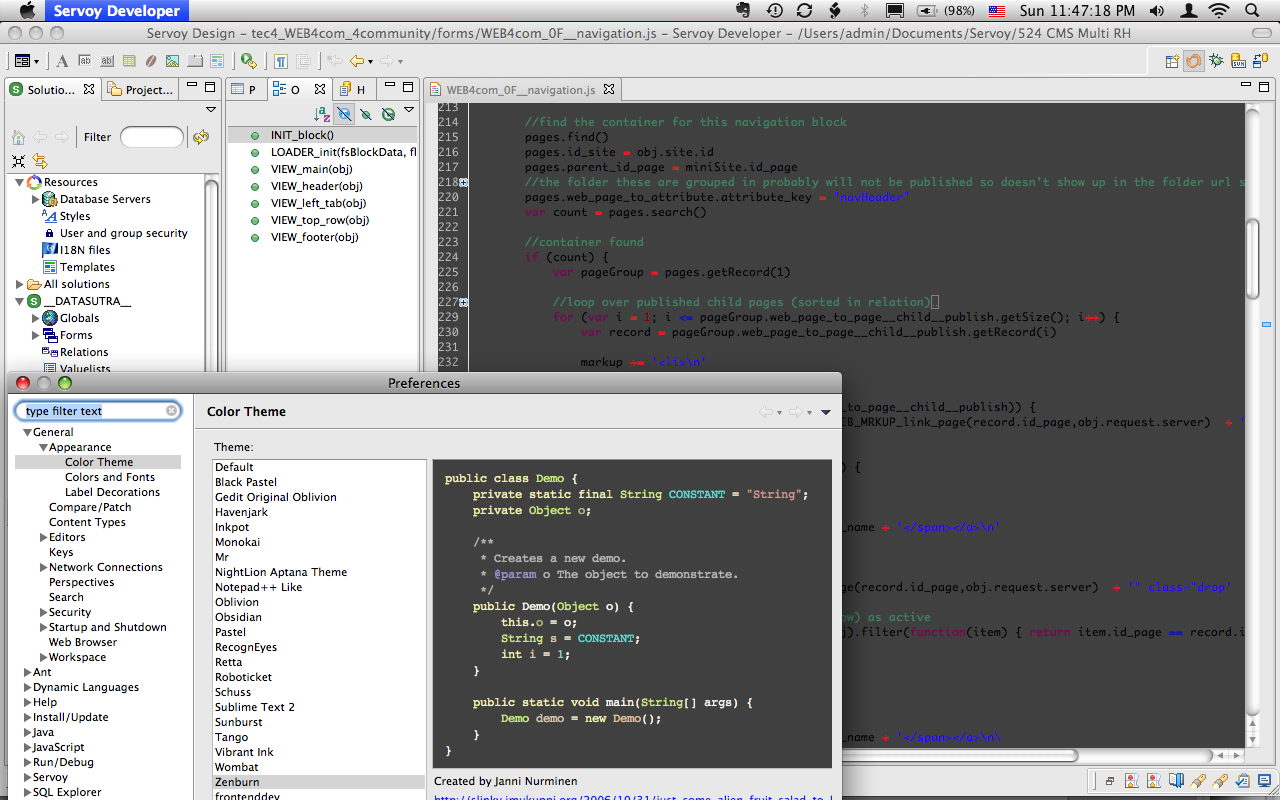Select VIEW_header(obj) in Outline
This screenshot has height=800, width=1280.
(317, 186)
